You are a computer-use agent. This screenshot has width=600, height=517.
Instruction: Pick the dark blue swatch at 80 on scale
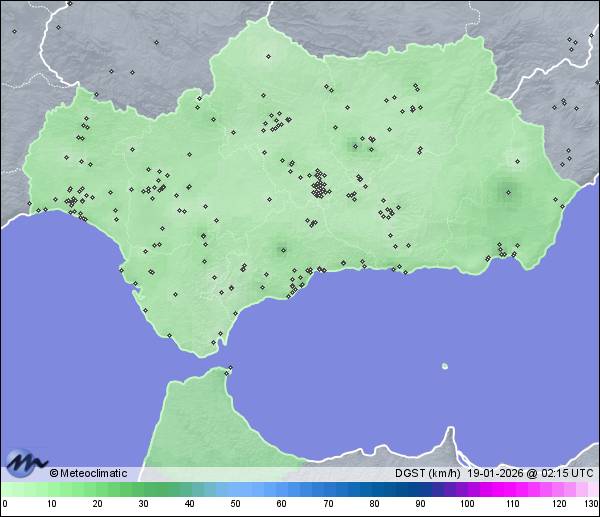374,489
